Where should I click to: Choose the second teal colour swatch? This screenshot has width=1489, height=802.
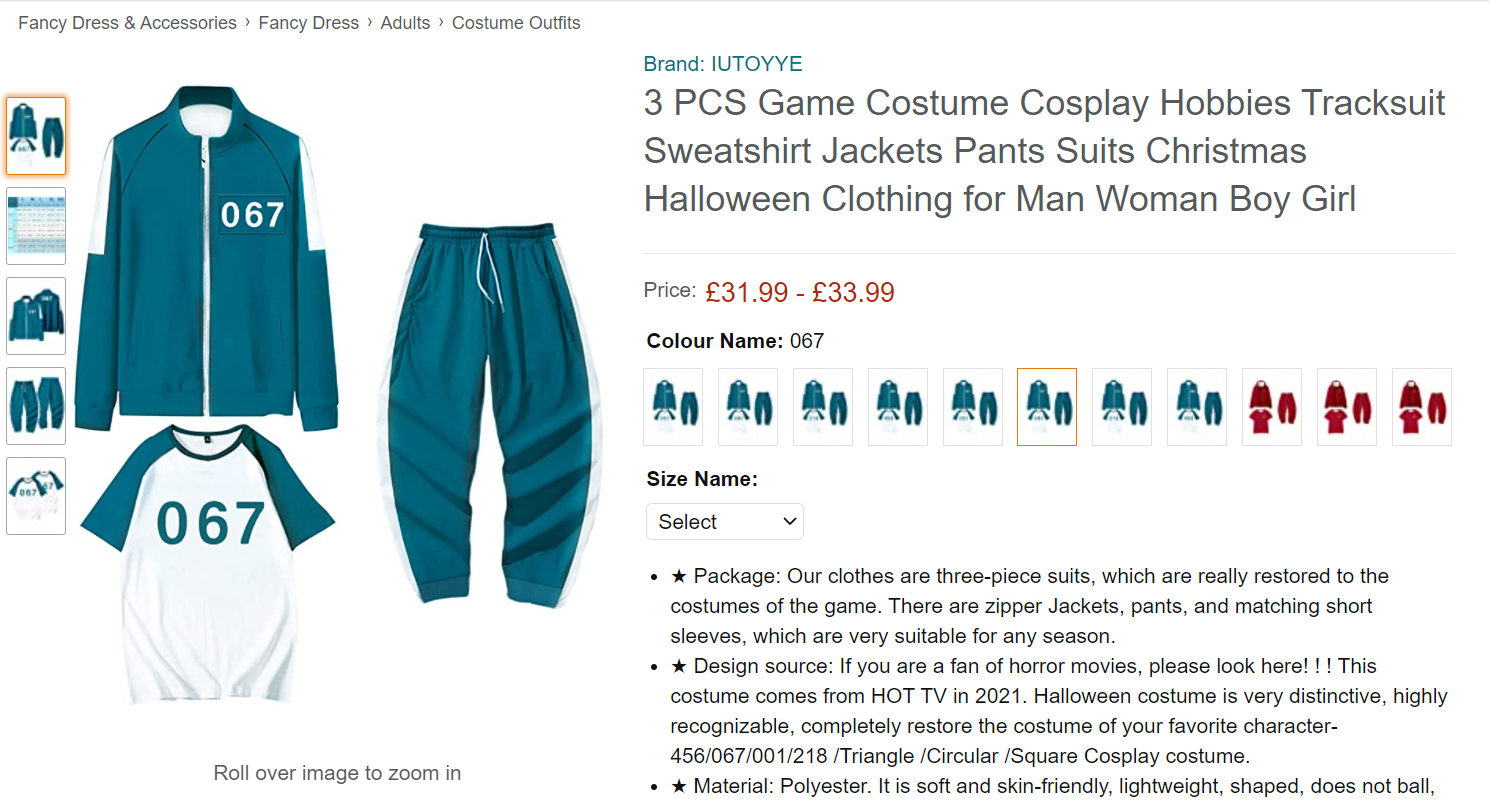(x=748, y=407)
